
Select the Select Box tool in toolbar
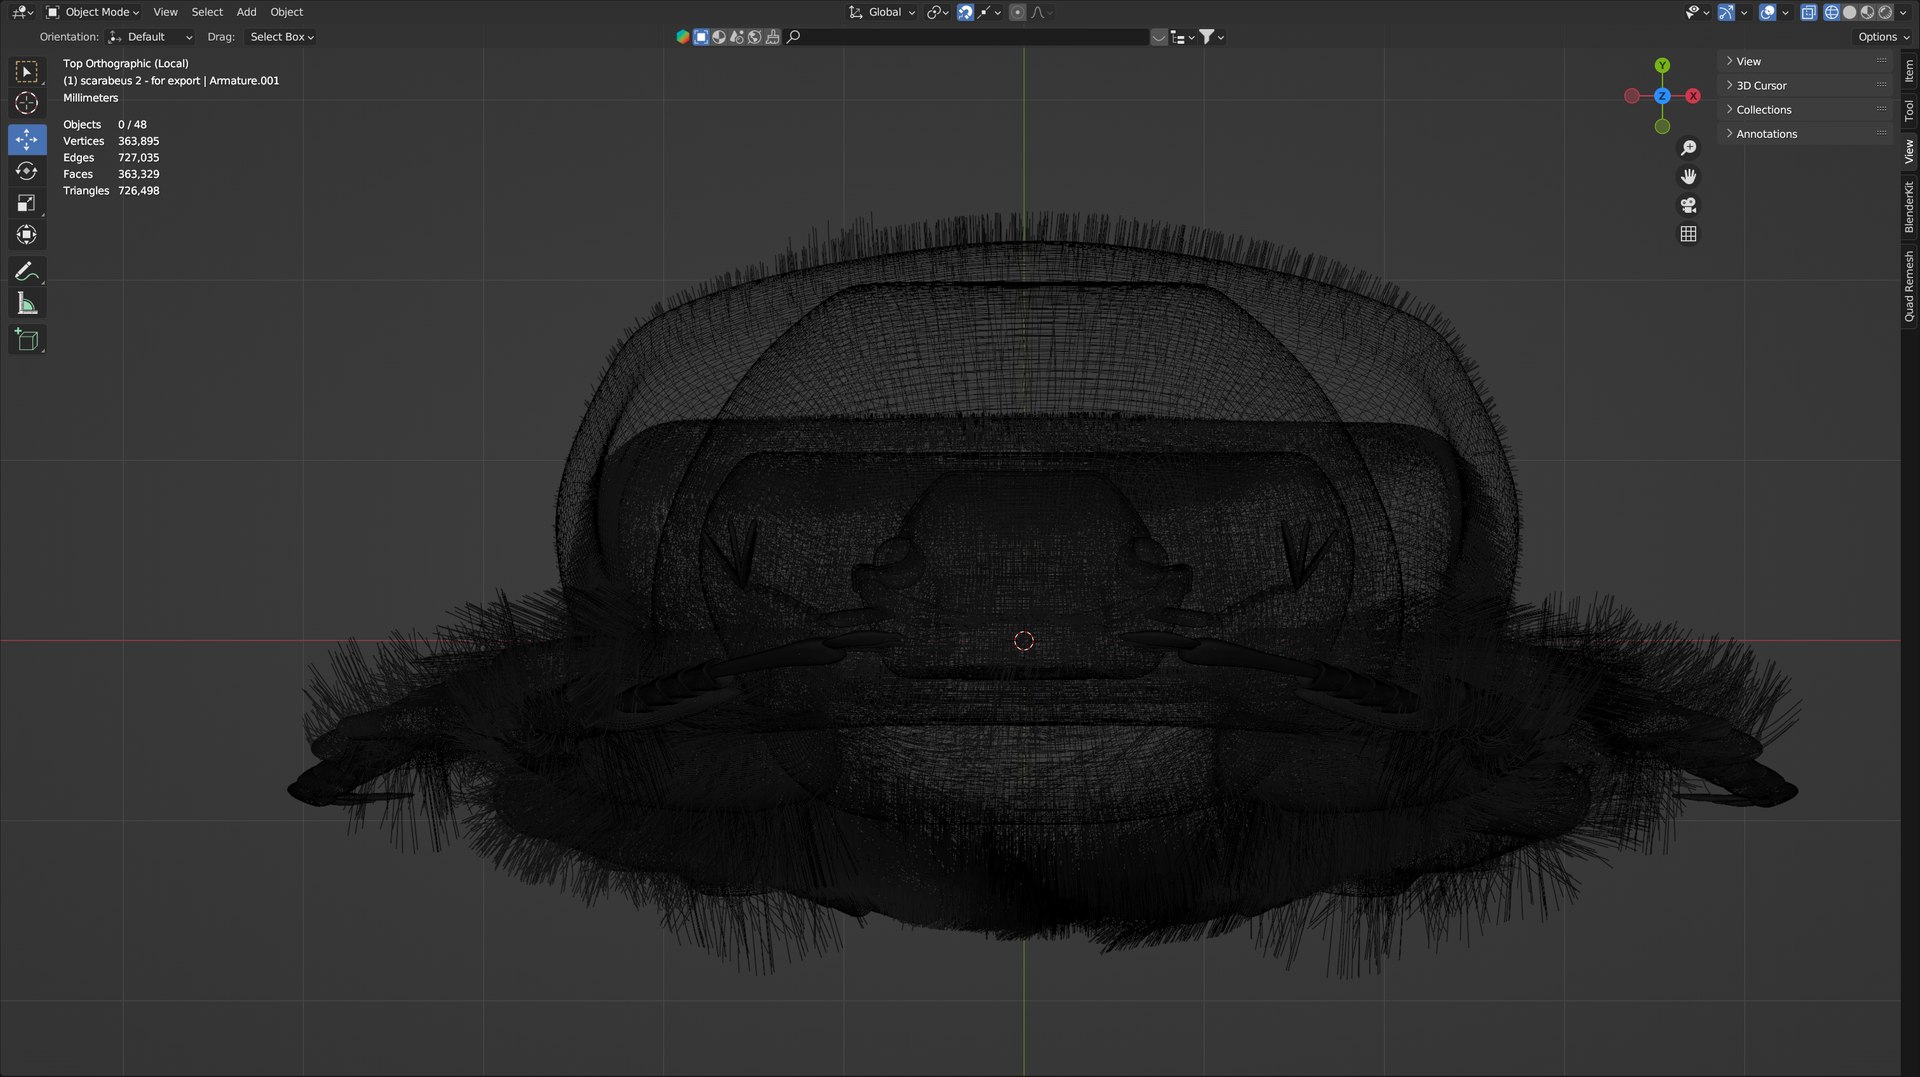pos(27,72)
